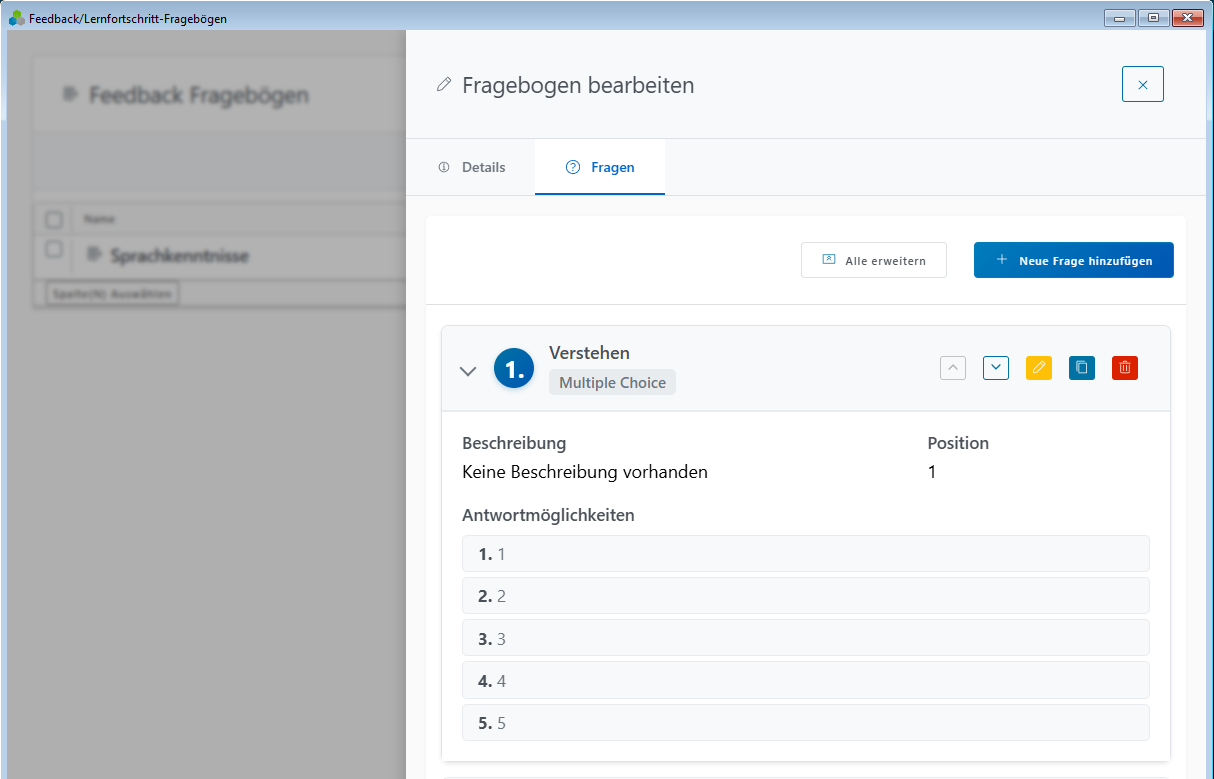
Task: Switch to the Details tab
Action: point(472,167)
